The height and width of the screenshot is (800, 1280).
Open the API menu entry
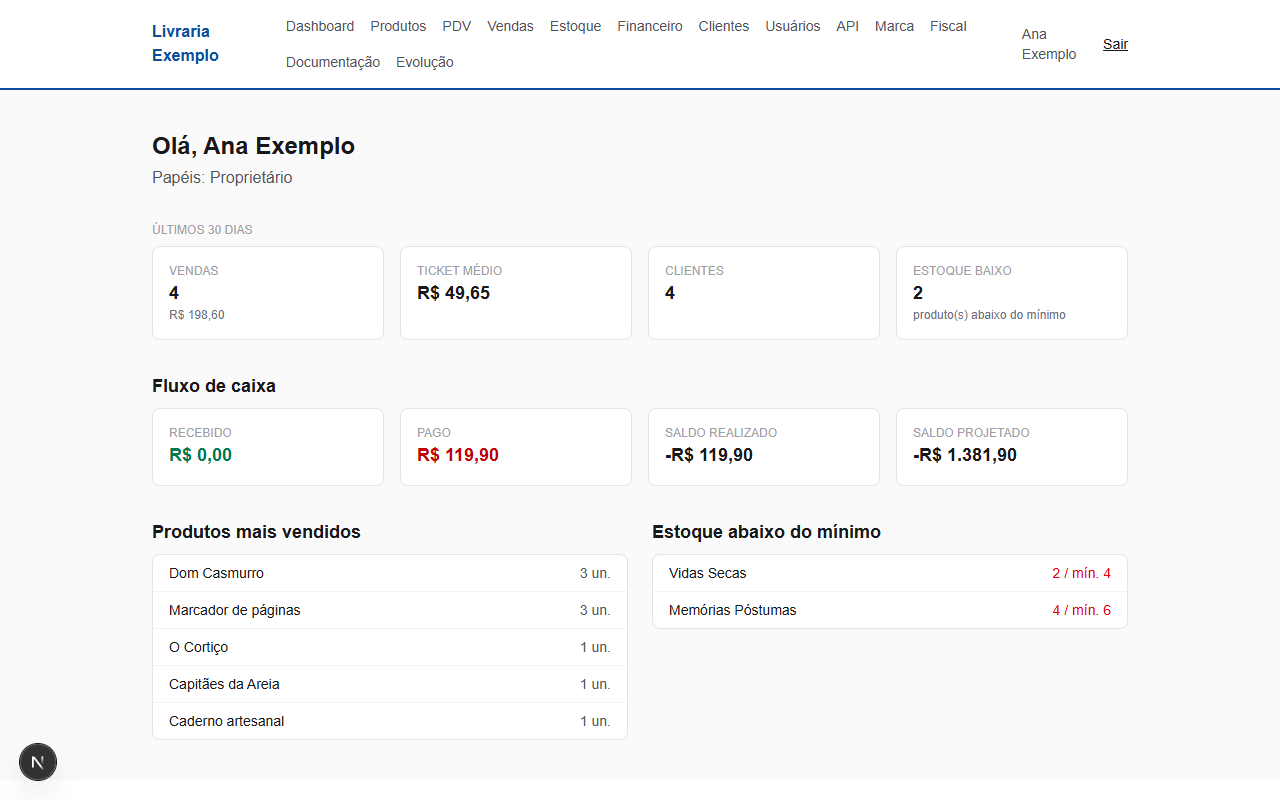pos(848,26)
